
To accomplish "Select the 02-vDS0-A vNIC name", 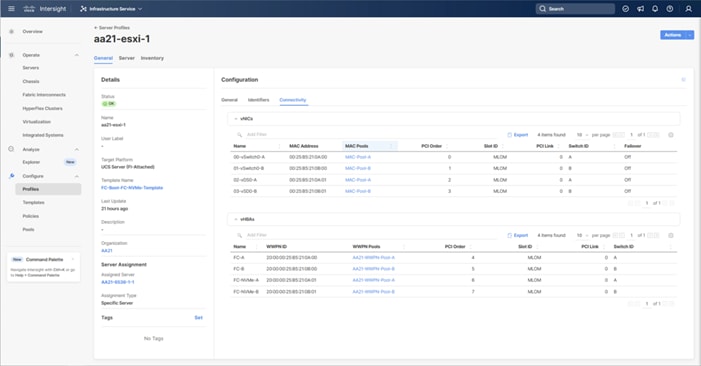I will click(x=245, y=180).
